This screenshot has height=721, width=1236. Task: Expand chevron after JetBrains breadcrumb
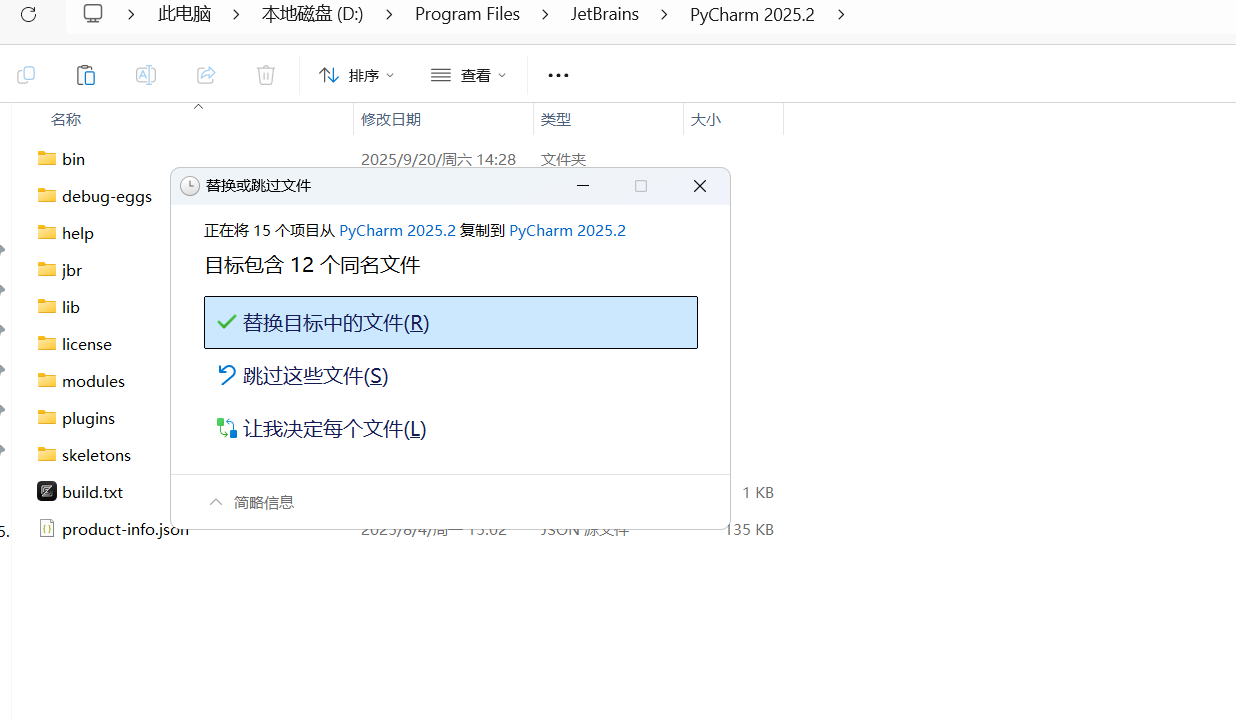(x=664, y=14)
